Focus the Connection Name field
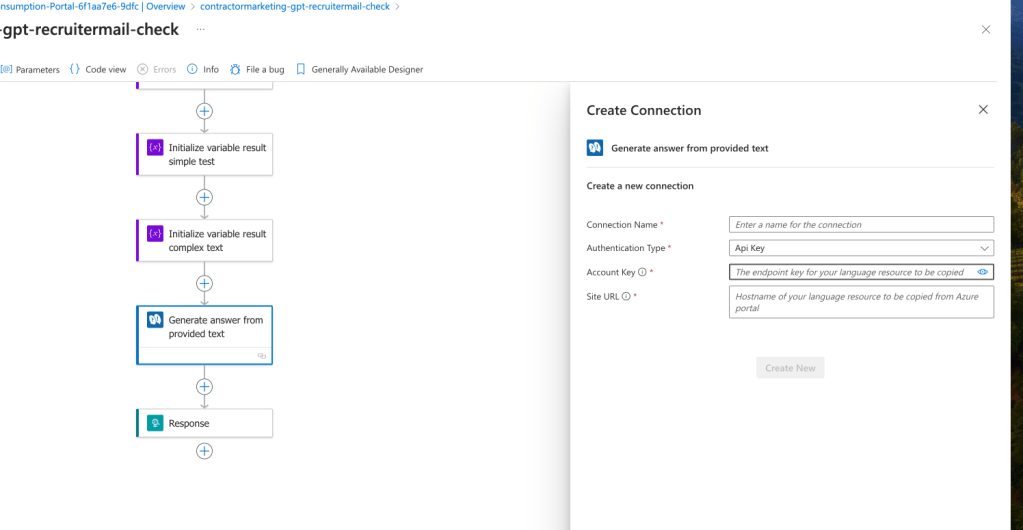The image size is (1023, 530). [x=861, y=225]
